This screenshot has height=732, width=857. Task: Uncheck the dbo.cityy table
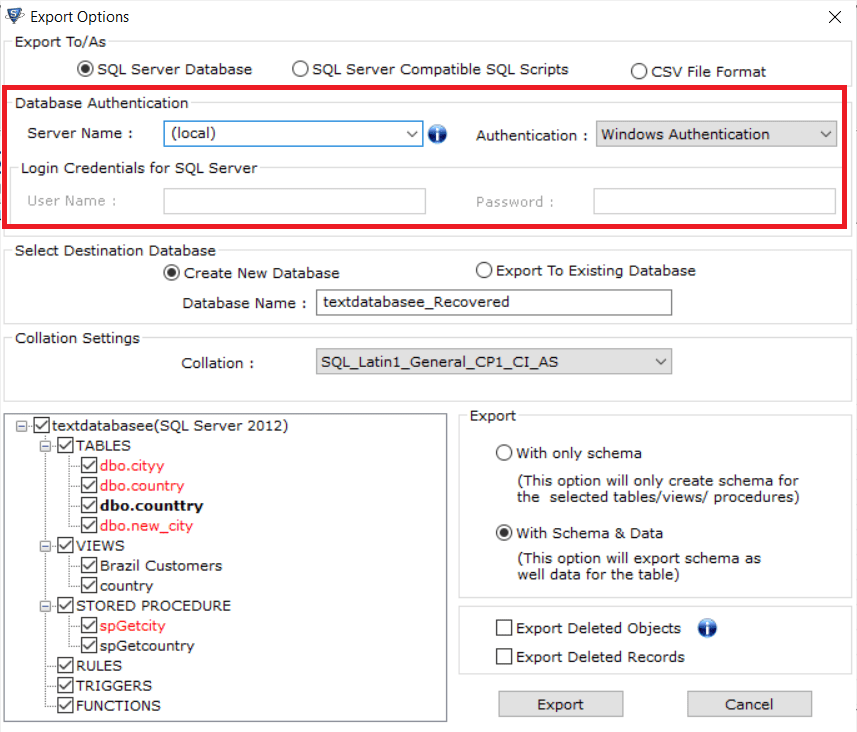pos(89,465)
